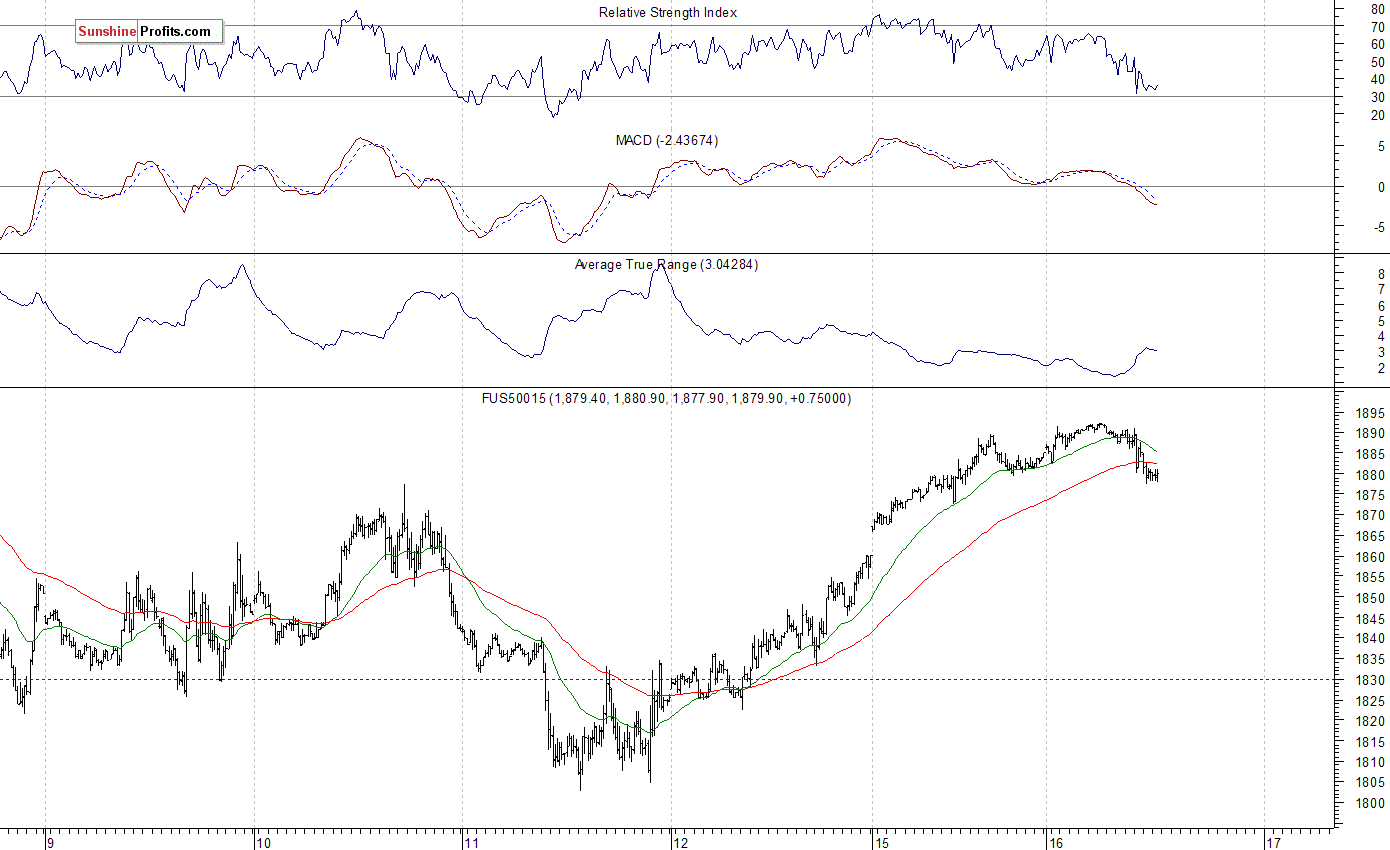
Task: Click the "Average True Range (3.04284)" title
Action: (x=666, y=264)
